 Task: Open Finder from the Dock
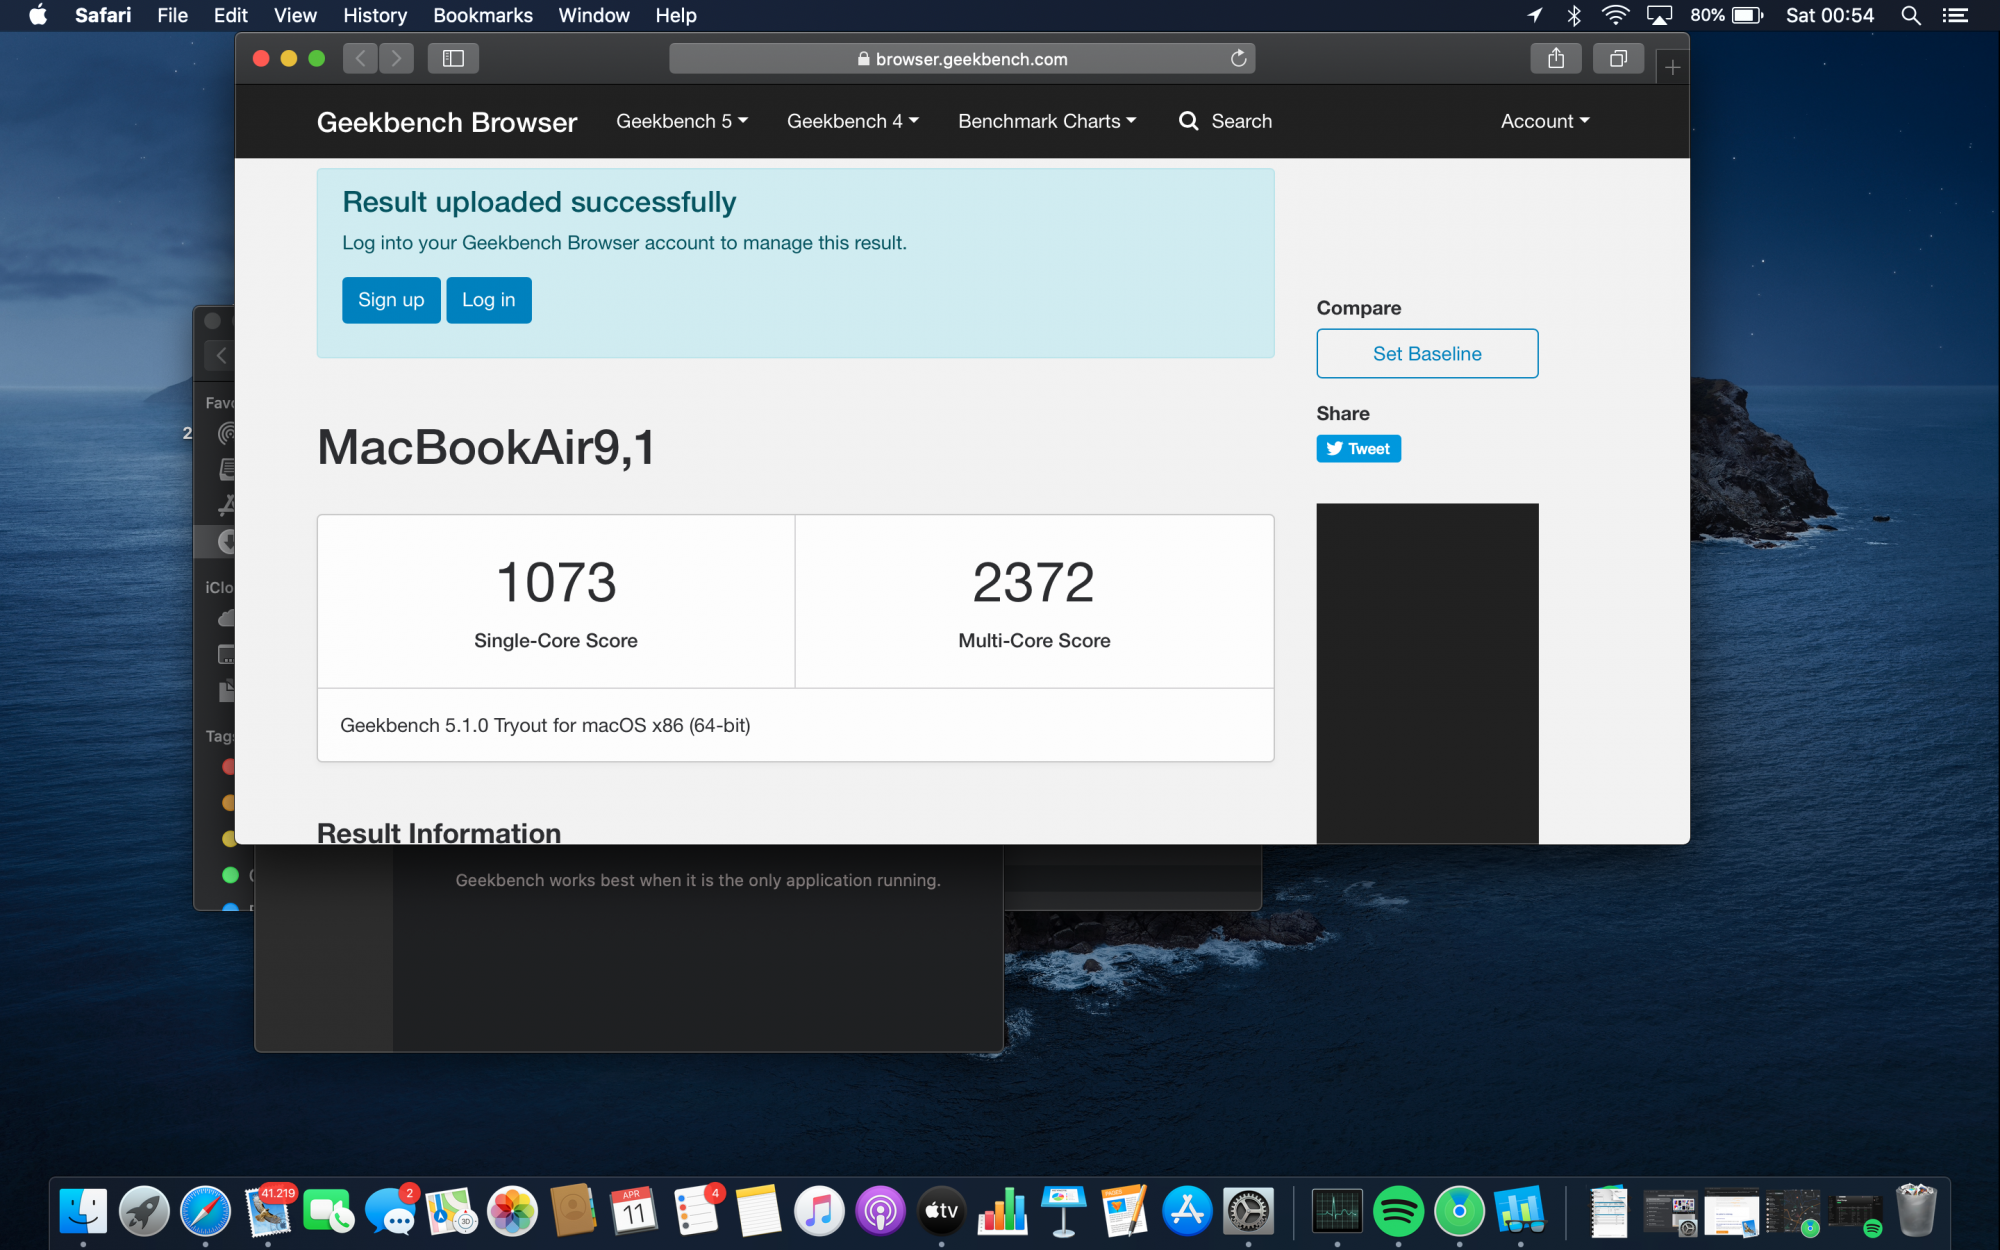(x=83, y=1211)
